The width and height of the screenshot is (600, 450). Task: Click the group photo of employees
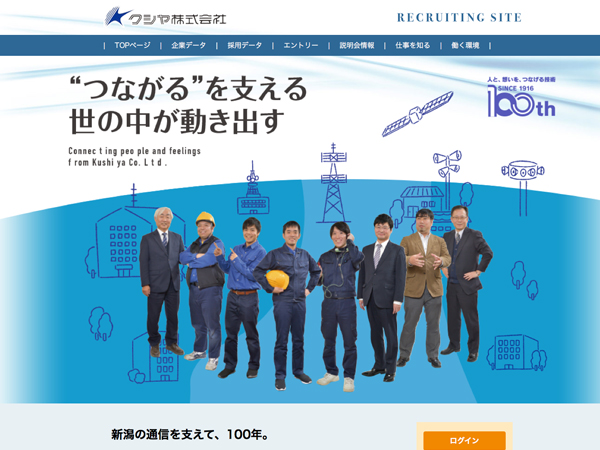coord(316,298)
